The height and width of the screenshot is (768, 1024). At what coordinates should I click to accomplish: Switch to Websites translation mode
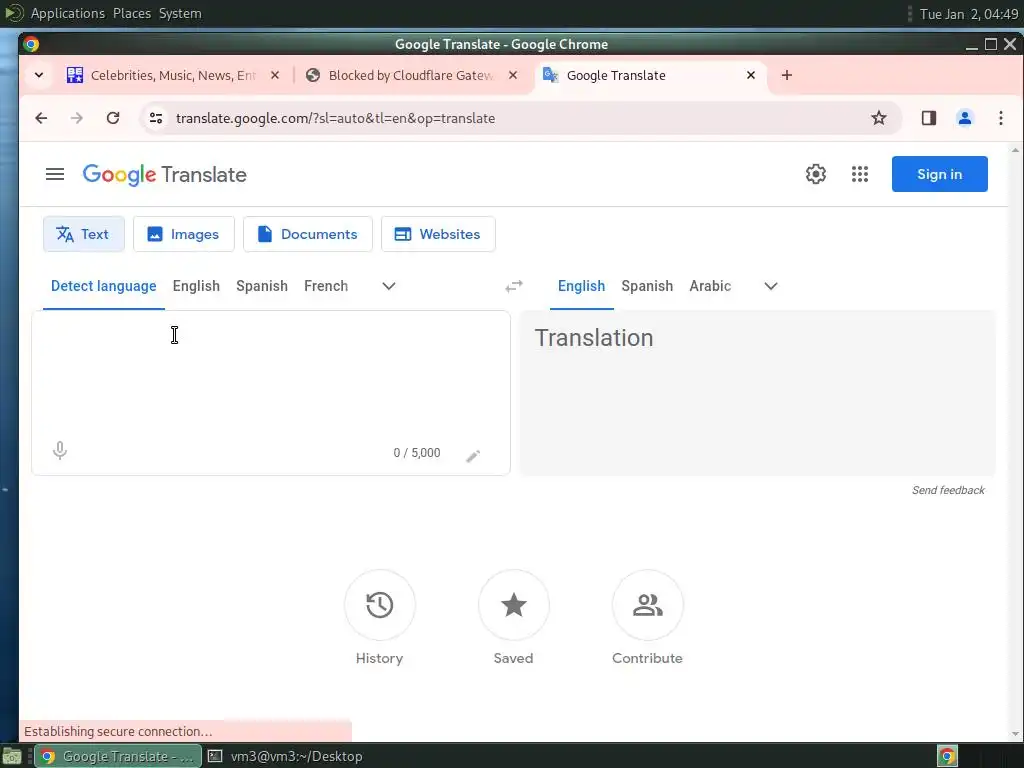438,234
